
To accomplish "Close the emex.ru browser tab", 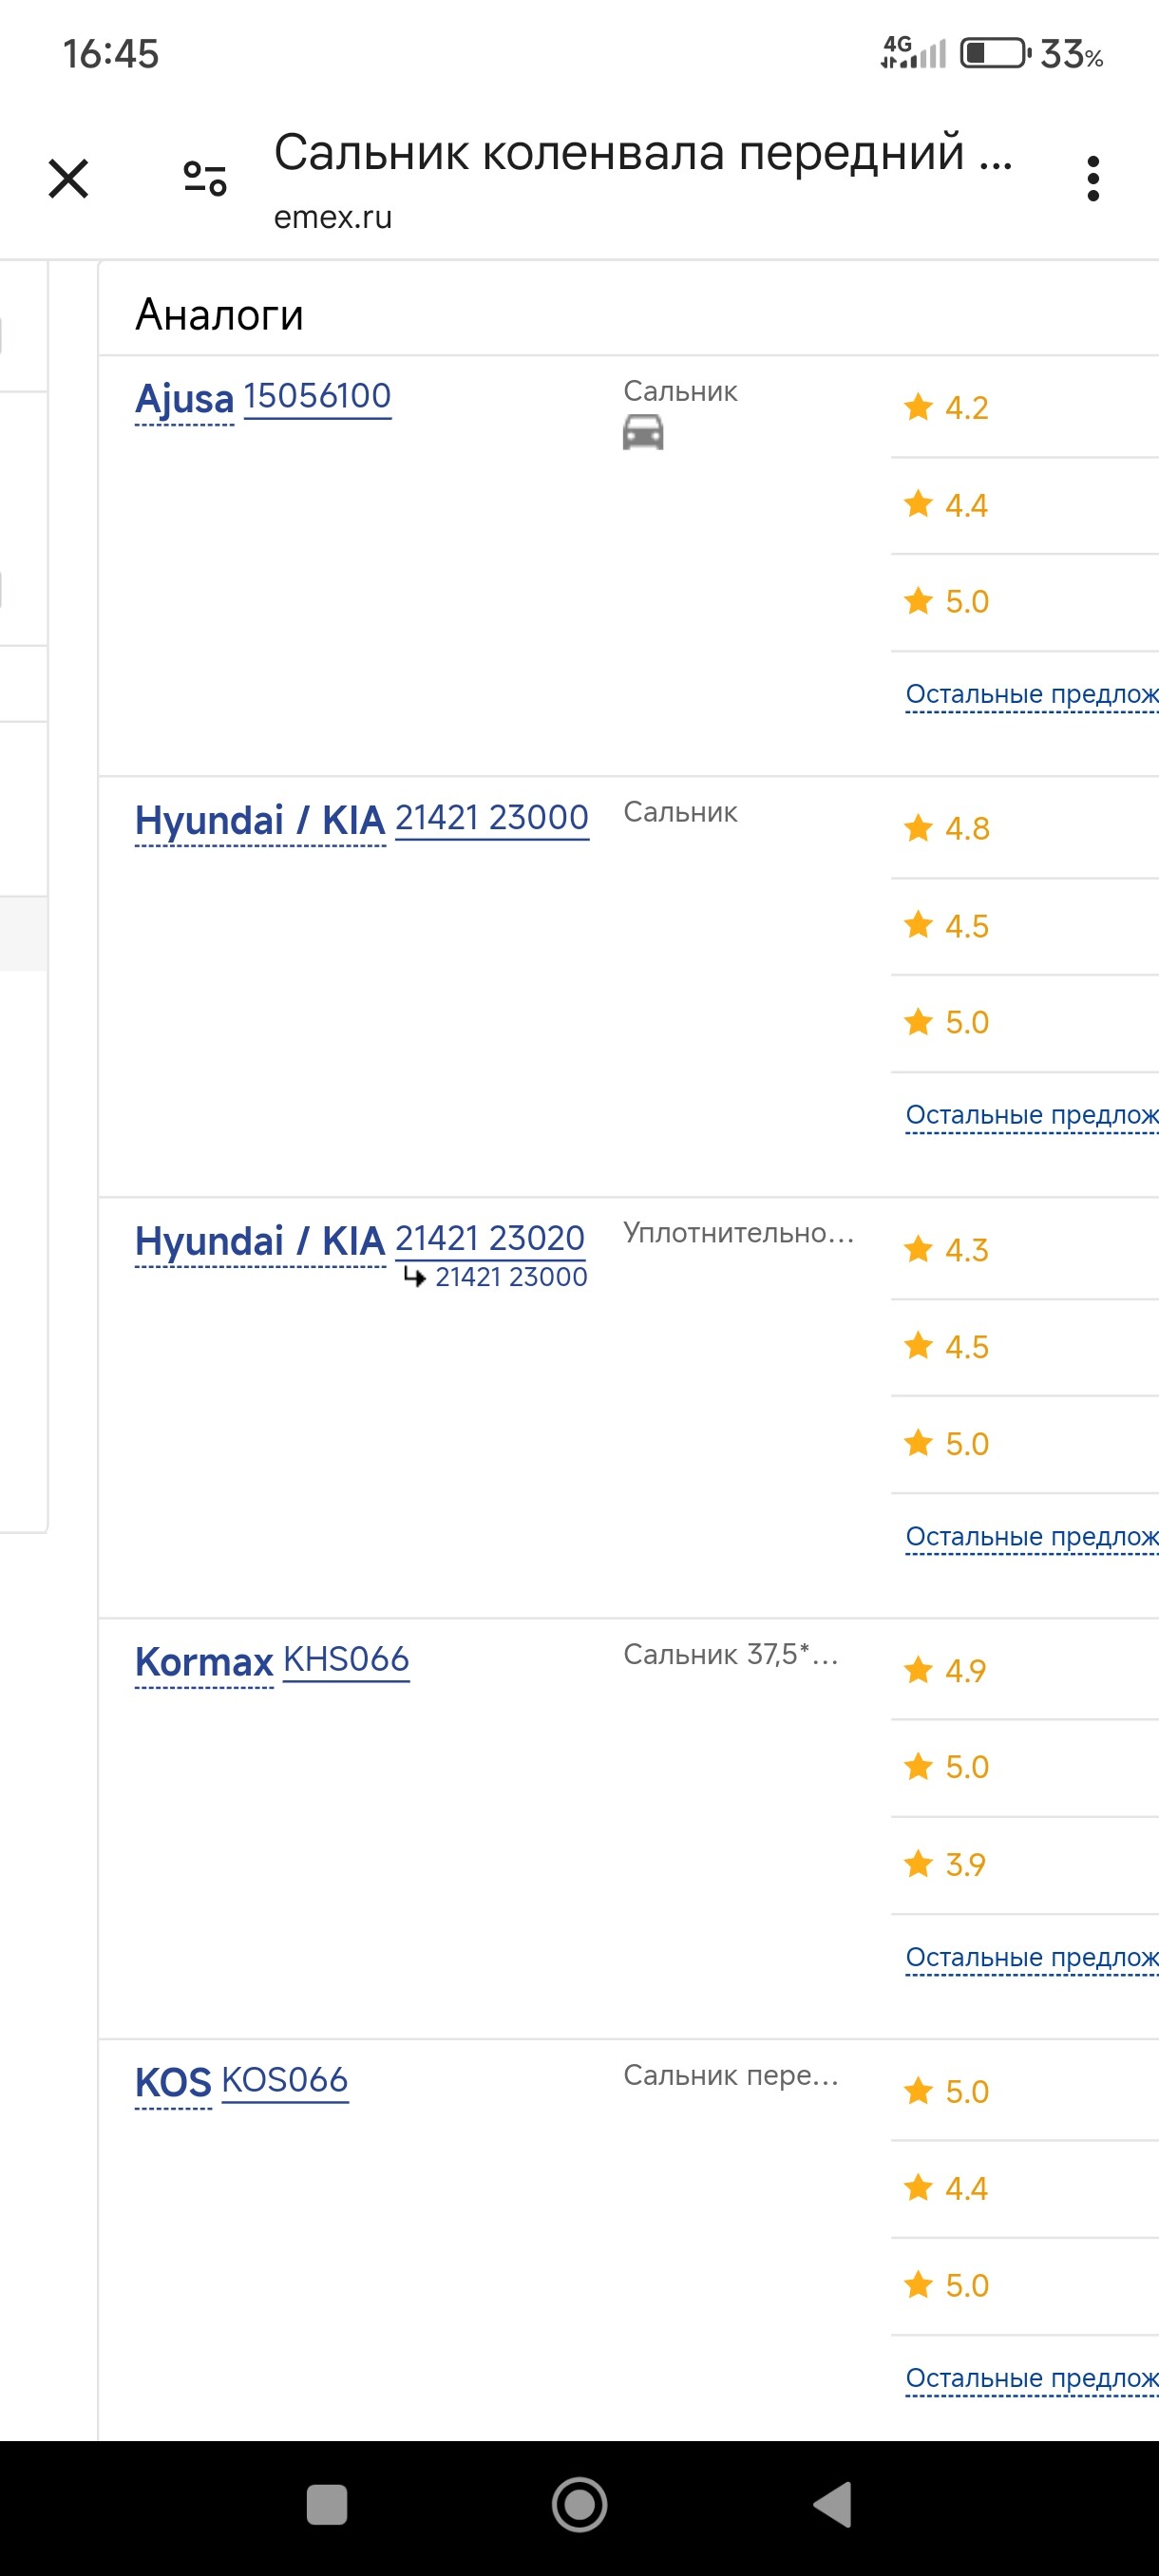I will pyautogui.click(x=68, y=179).
